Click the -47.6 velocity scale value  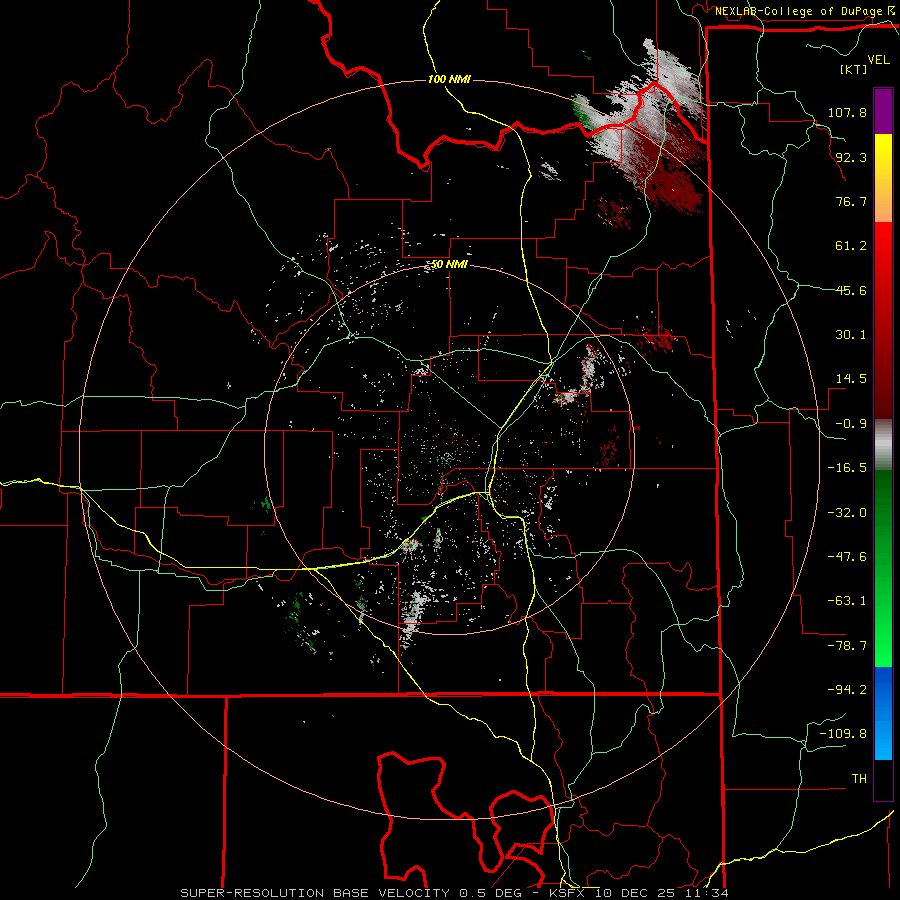click(847, 557)
